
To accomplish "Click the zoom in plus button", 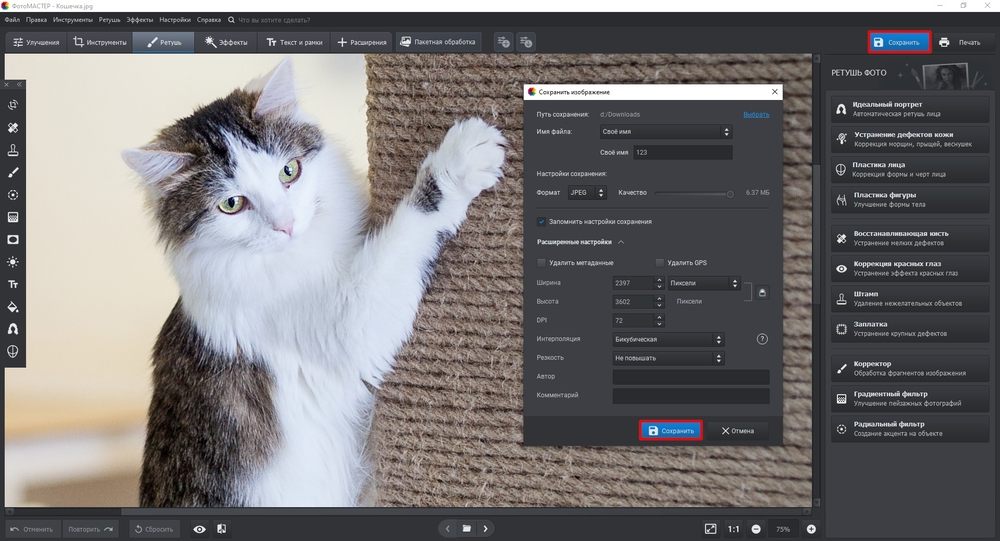I will pyautogui.click(x=811, y=528).
